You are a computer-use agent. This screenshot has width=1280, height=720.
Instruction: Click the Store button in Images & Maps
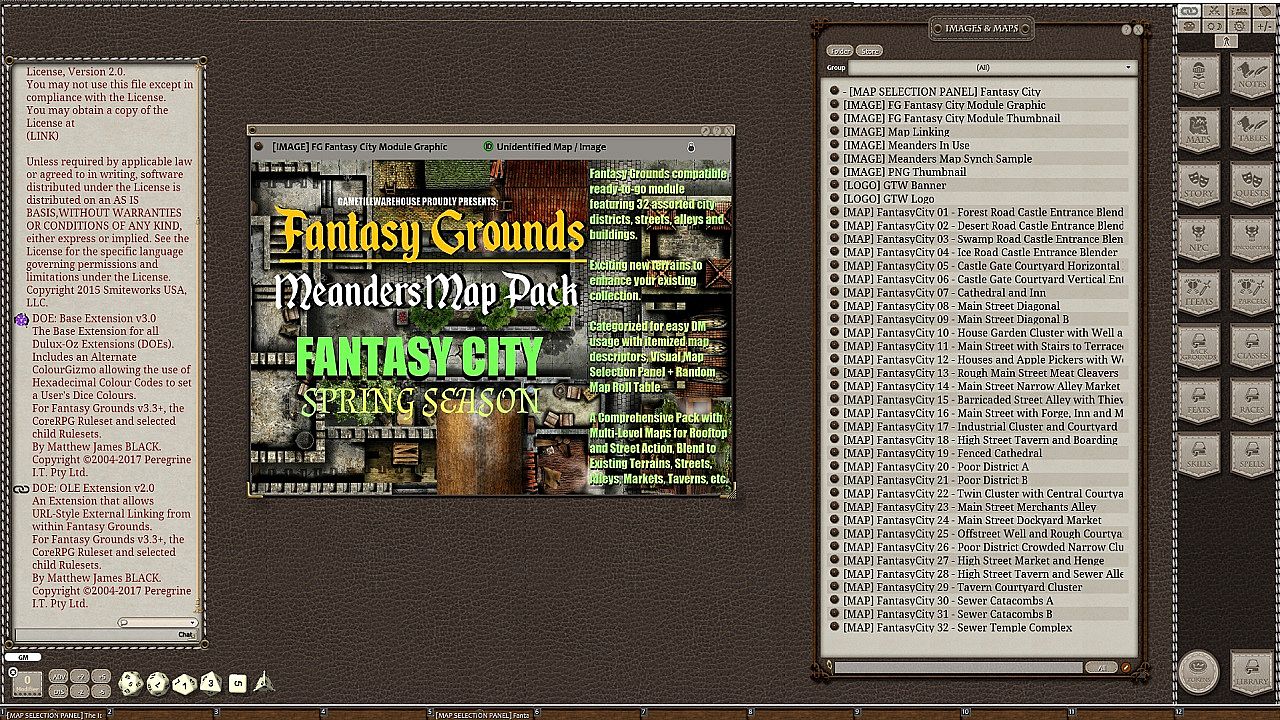(870, 51)
